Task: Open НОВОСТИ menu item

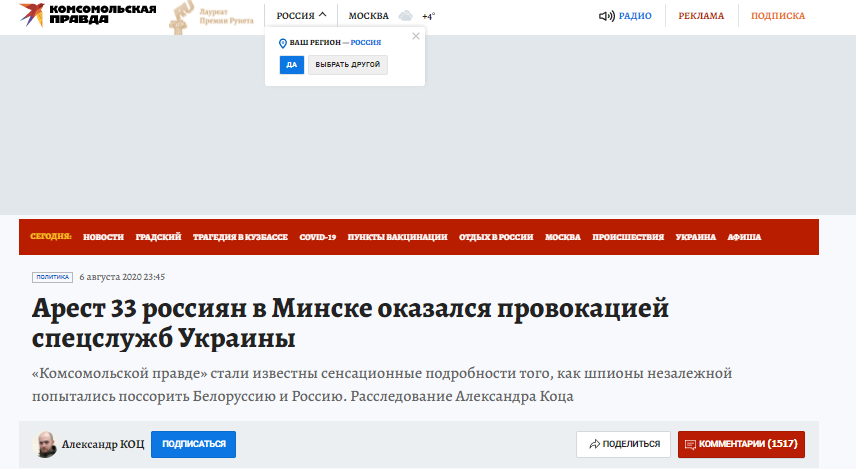Action: (103, 237)
